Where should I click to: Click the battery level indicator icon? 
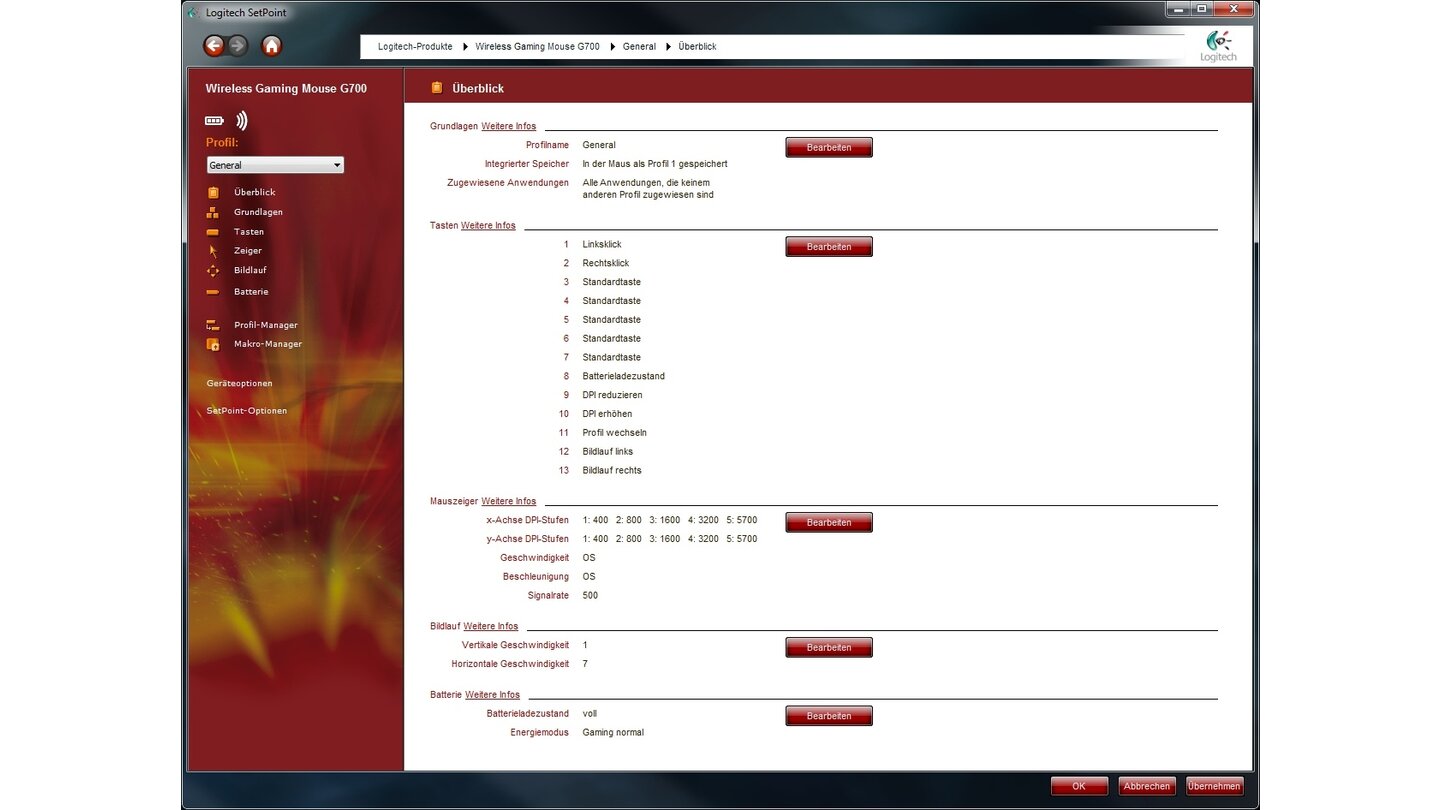click(x=215, y=121)
